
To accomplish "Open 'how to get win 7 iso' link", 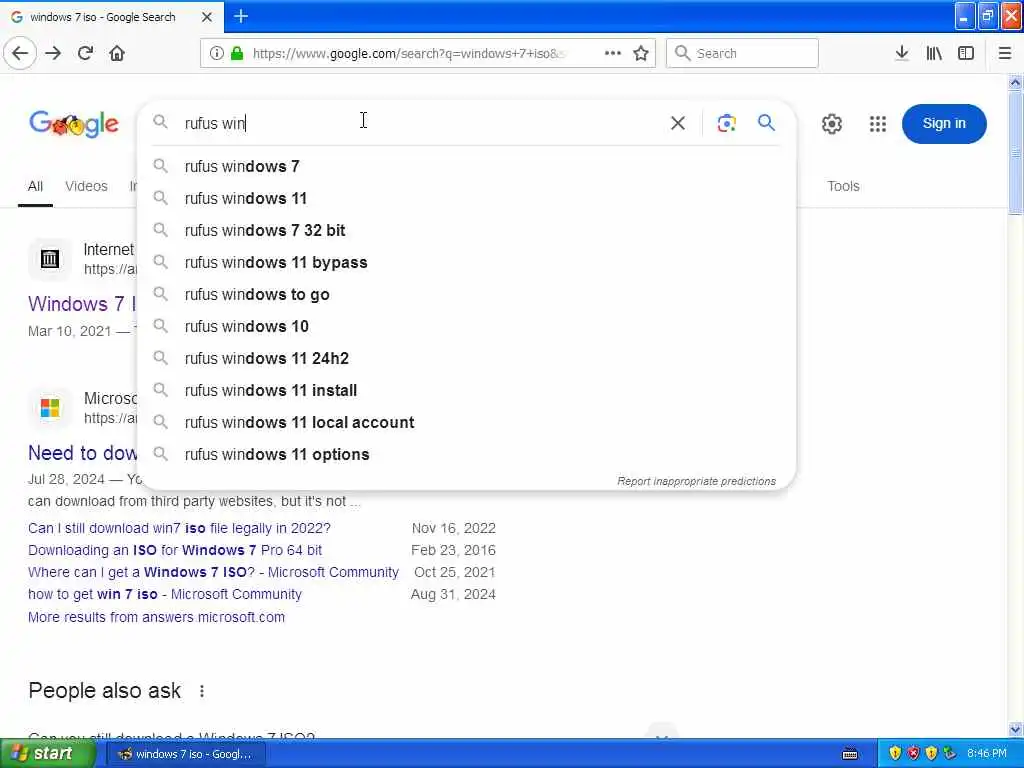I will pyautogui.click(x=165, y=595).
